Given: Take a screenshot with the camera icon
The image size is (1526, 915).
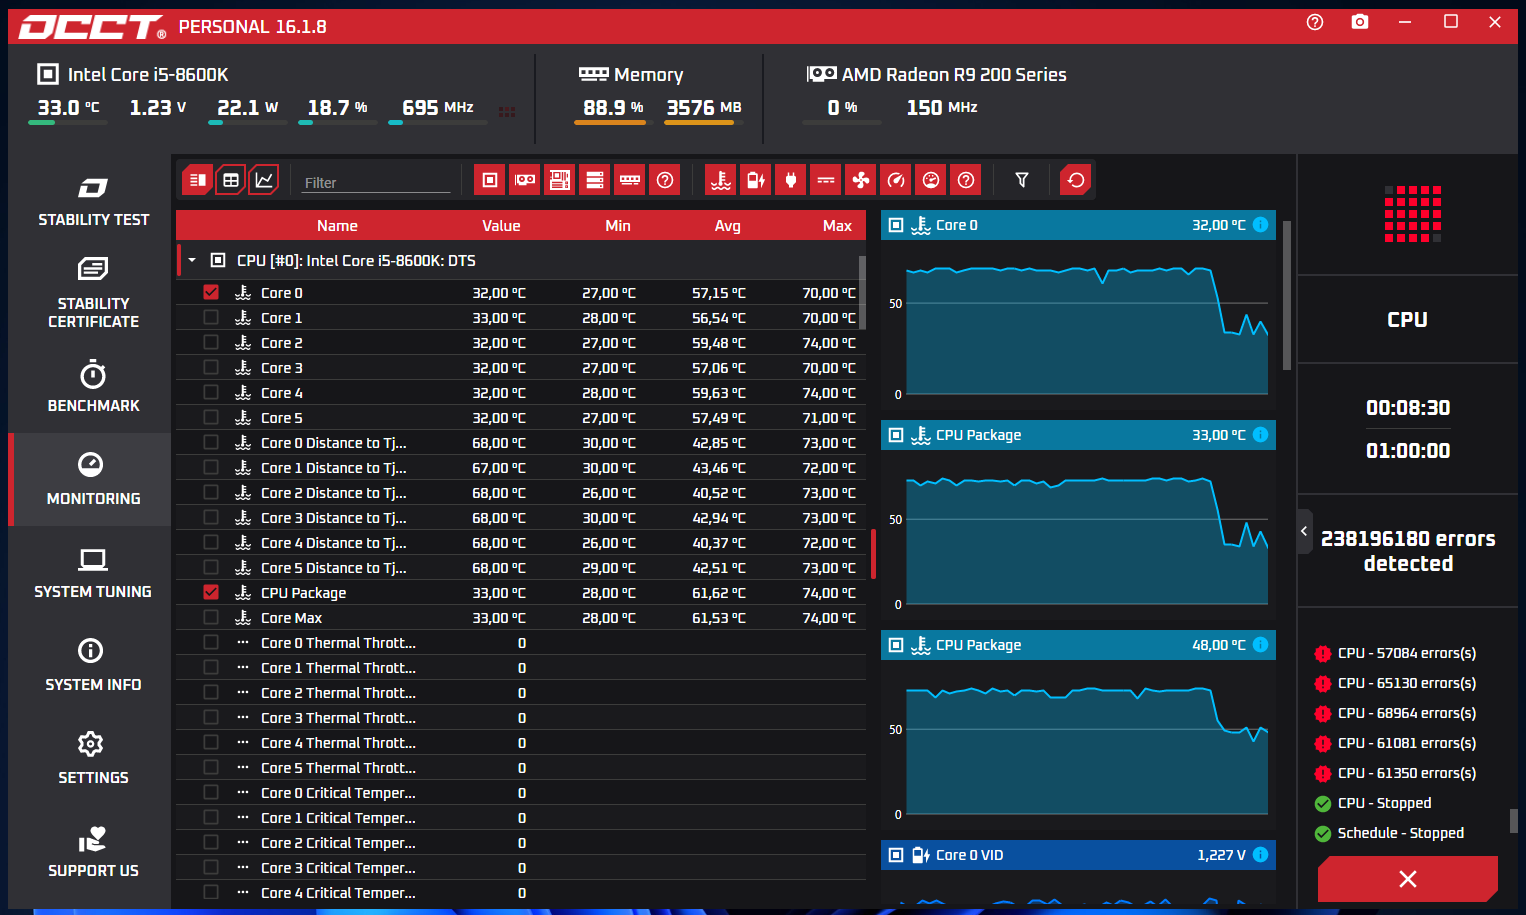Looking at the screenshot, I should [1360, 22].
